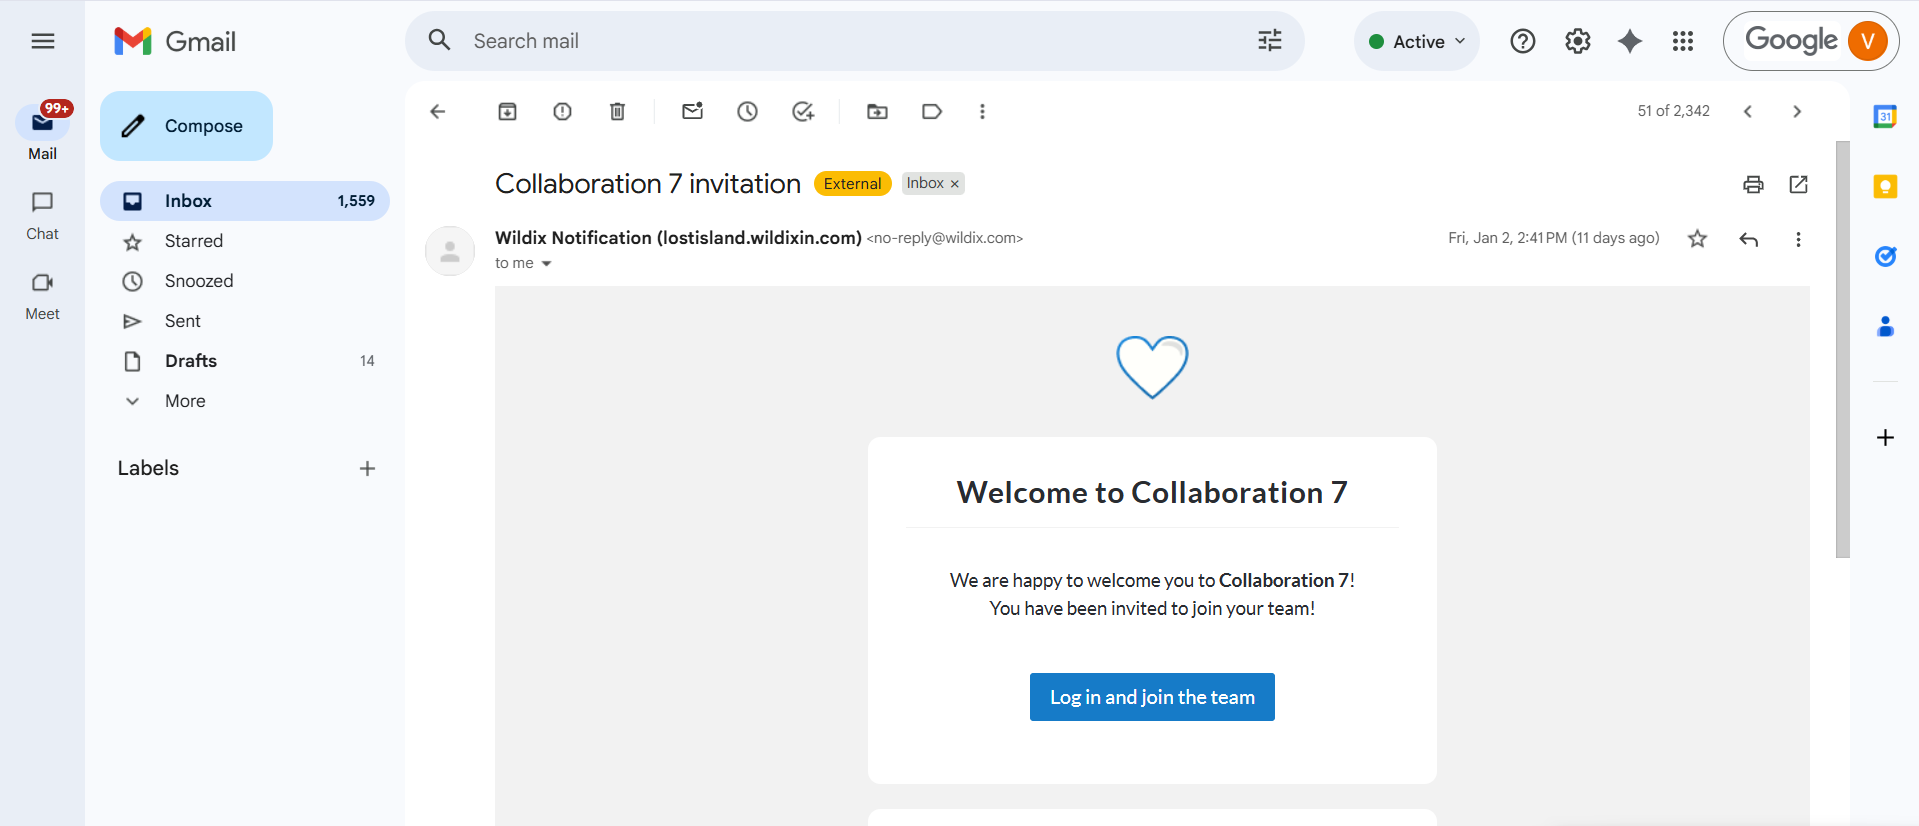Snooze this email with the clock icon

coord(748,111)
